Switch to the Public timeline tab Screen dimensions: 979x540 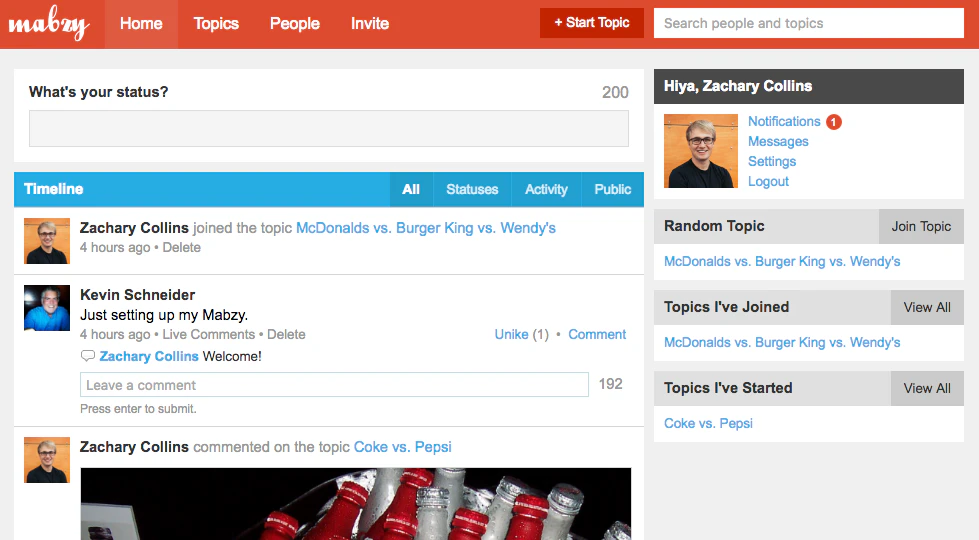click(612, 189)
